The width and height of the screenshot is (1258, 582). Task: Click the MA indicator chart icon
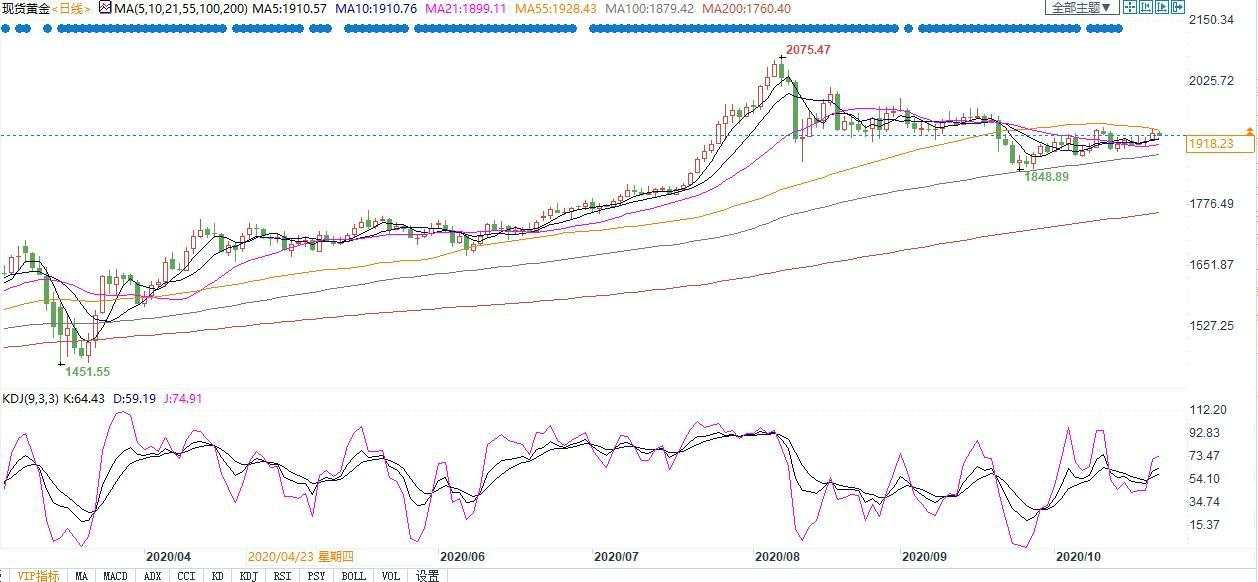[105, 7]
